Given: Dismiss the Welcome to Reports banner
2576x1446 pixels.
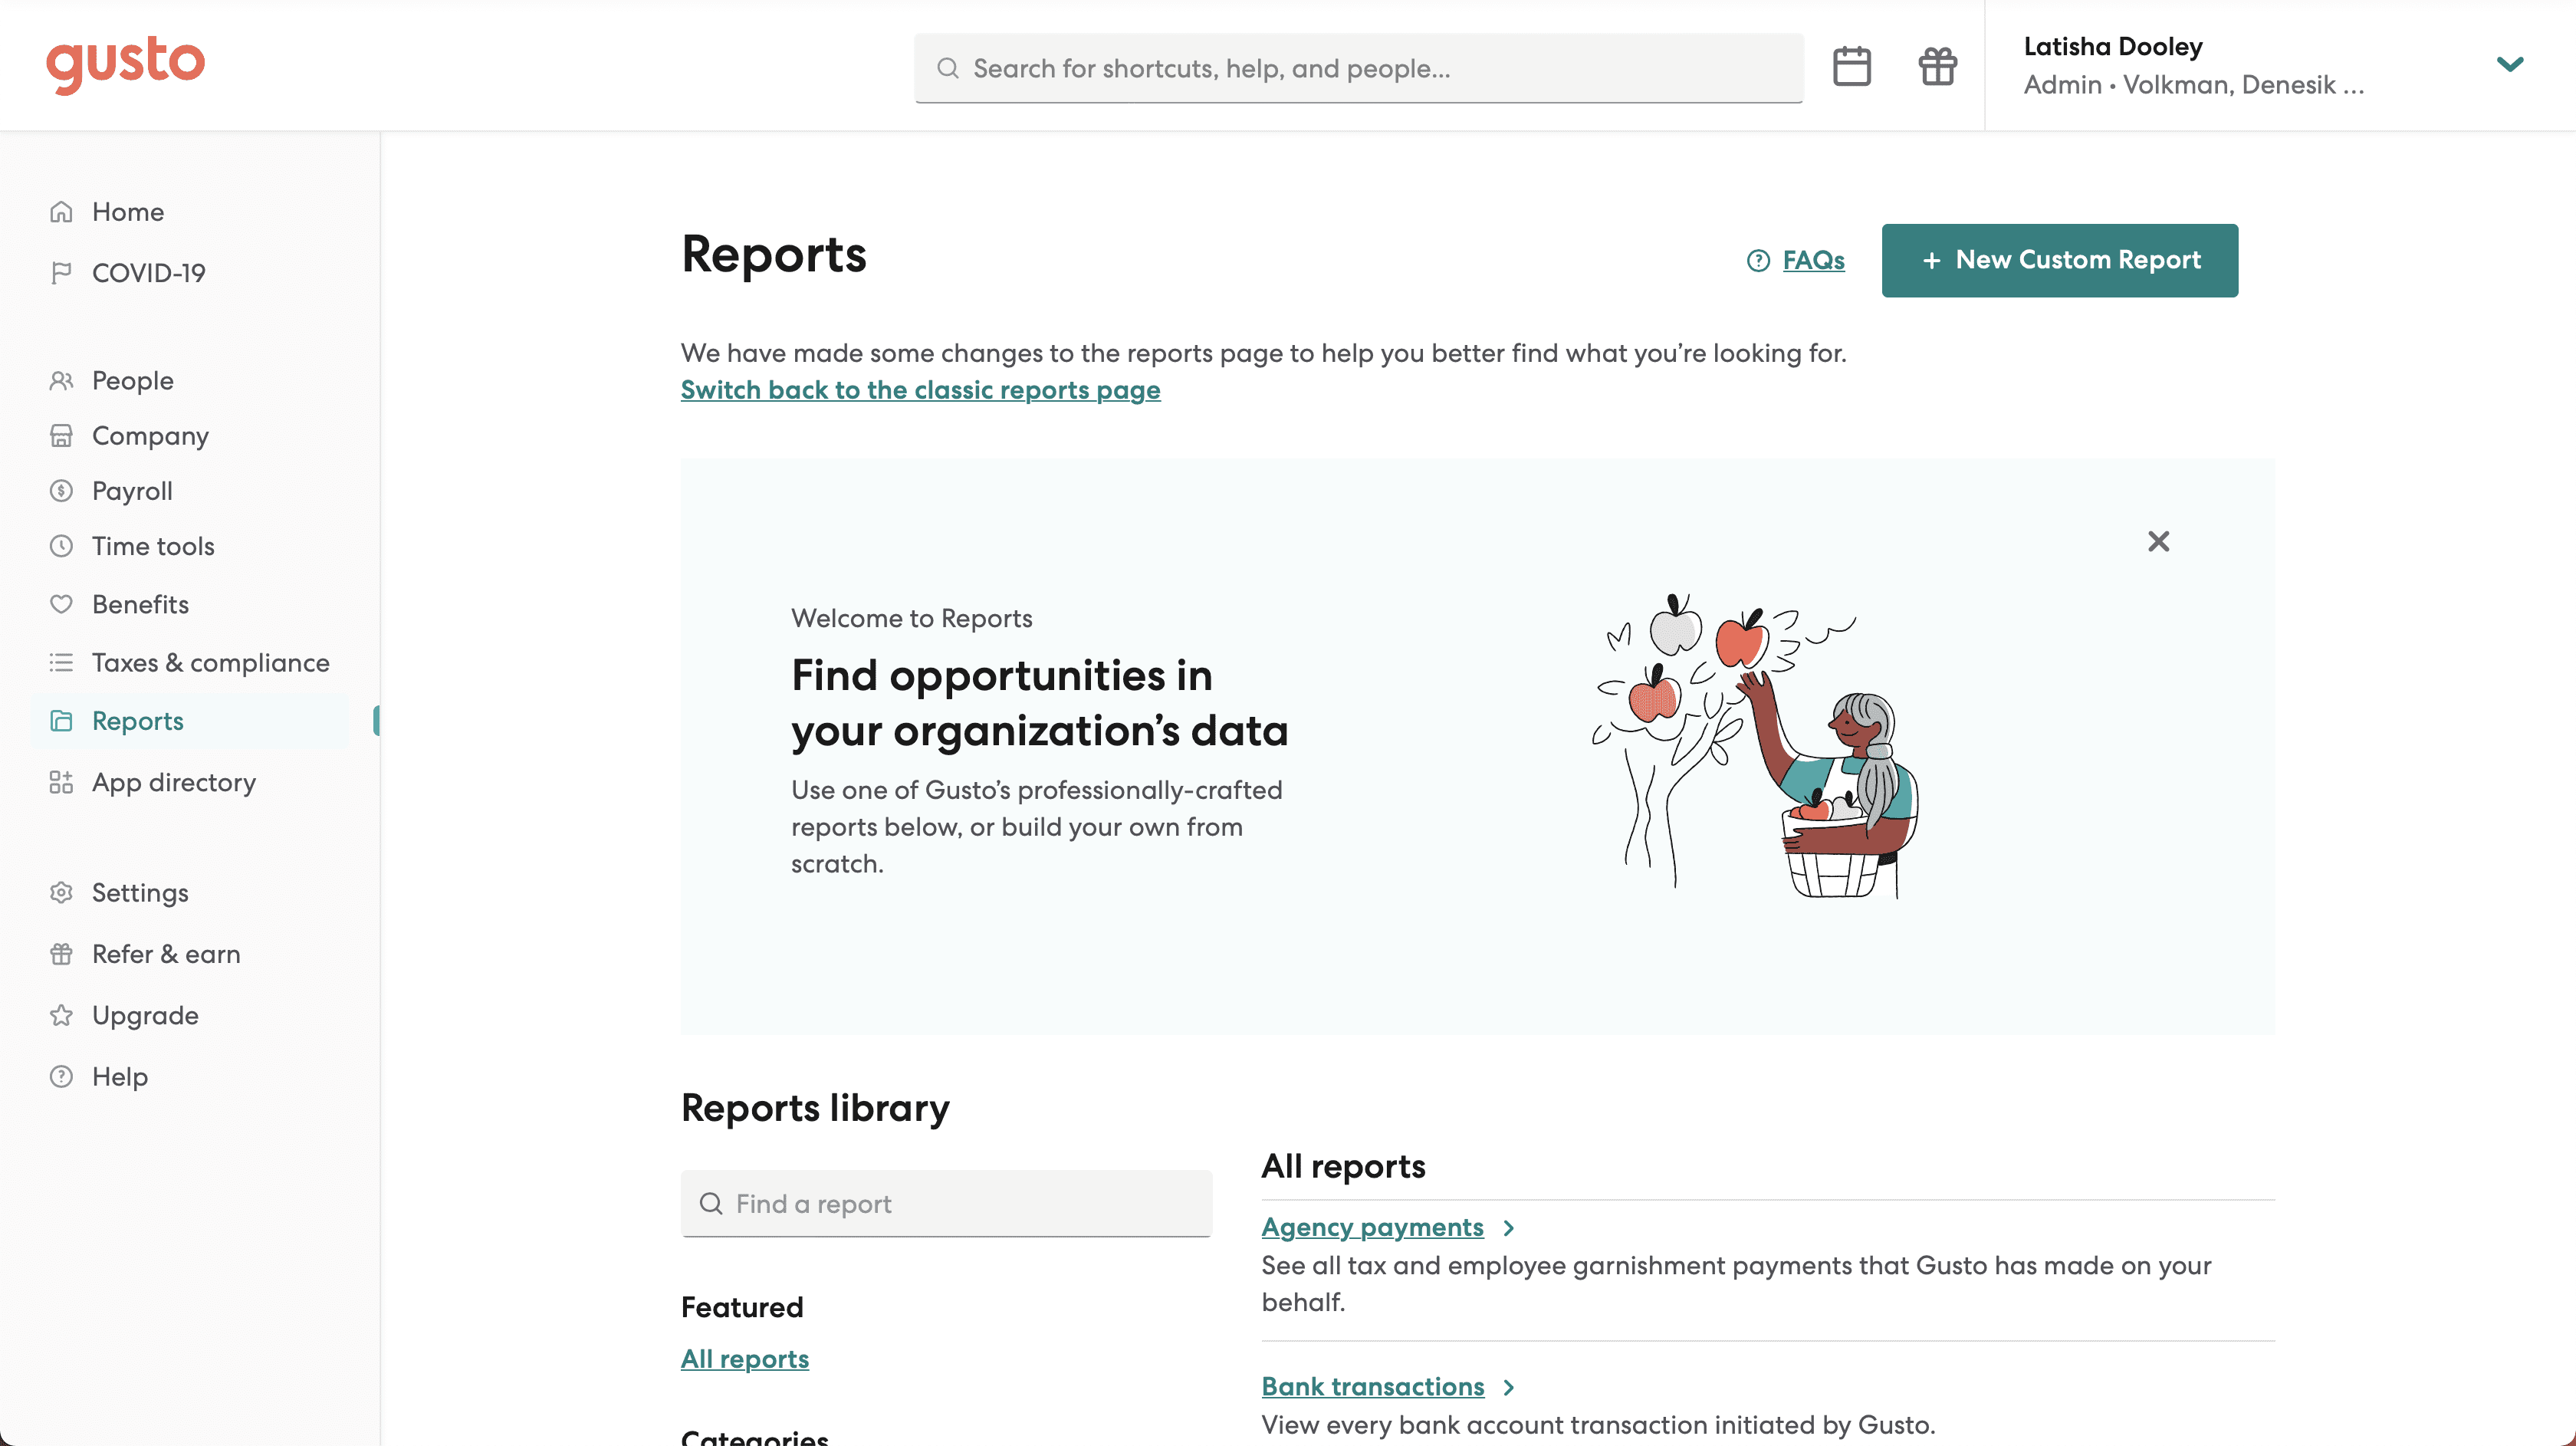Looking at the screenshot, I should (2158, 541).
